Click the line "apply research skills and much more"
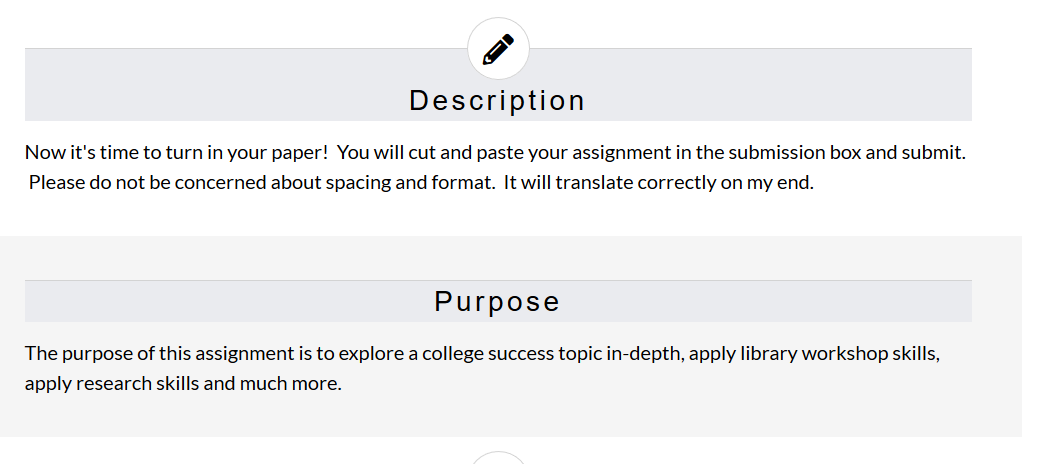This screenshot has height=464, width=1039. tap(183, 383)
